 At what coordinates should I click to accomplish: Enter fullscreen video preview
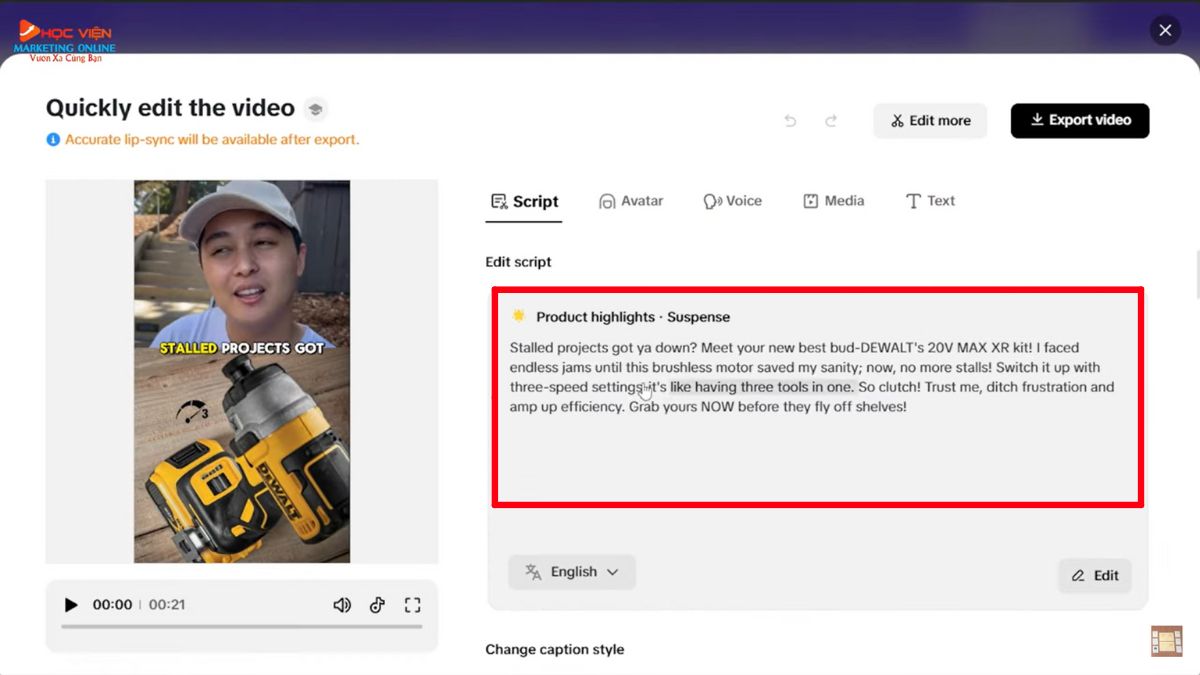(412, 605)
